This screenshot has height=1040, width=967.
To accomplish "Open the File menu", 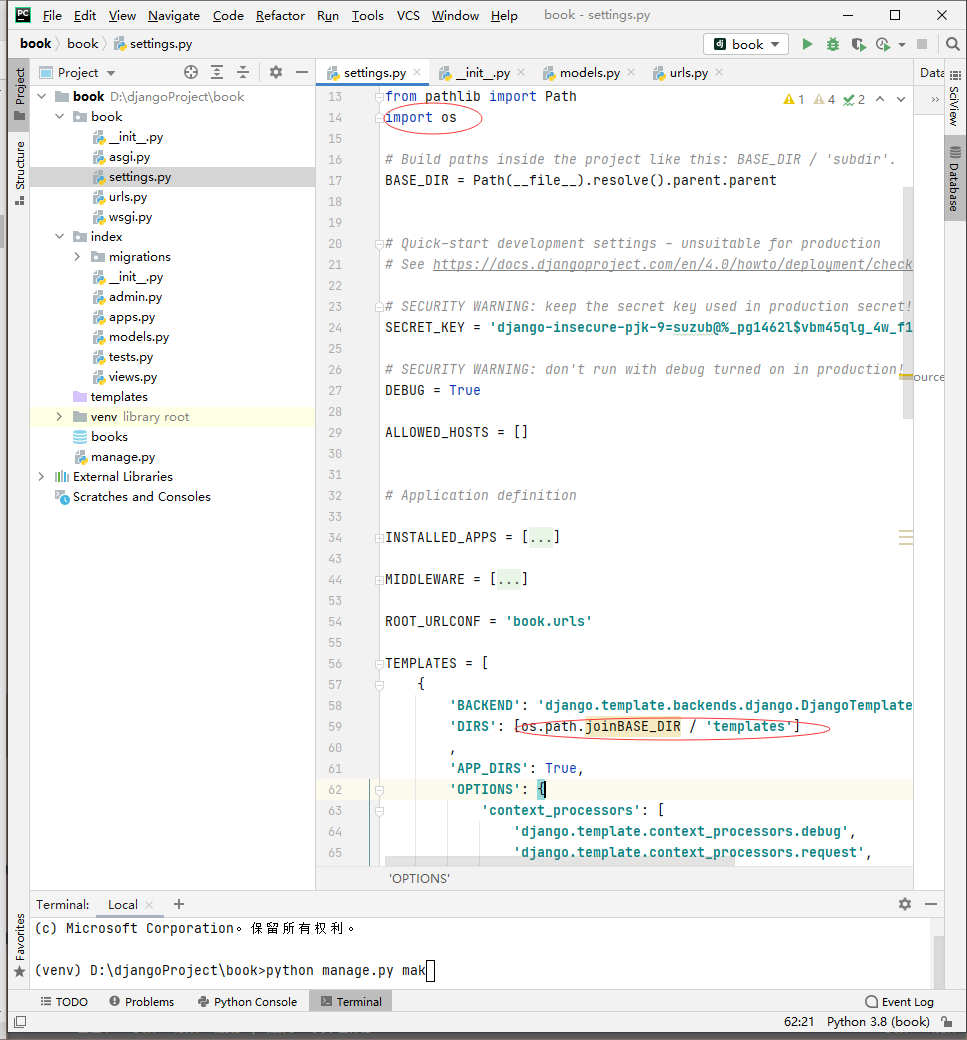I will coord(52,15).
